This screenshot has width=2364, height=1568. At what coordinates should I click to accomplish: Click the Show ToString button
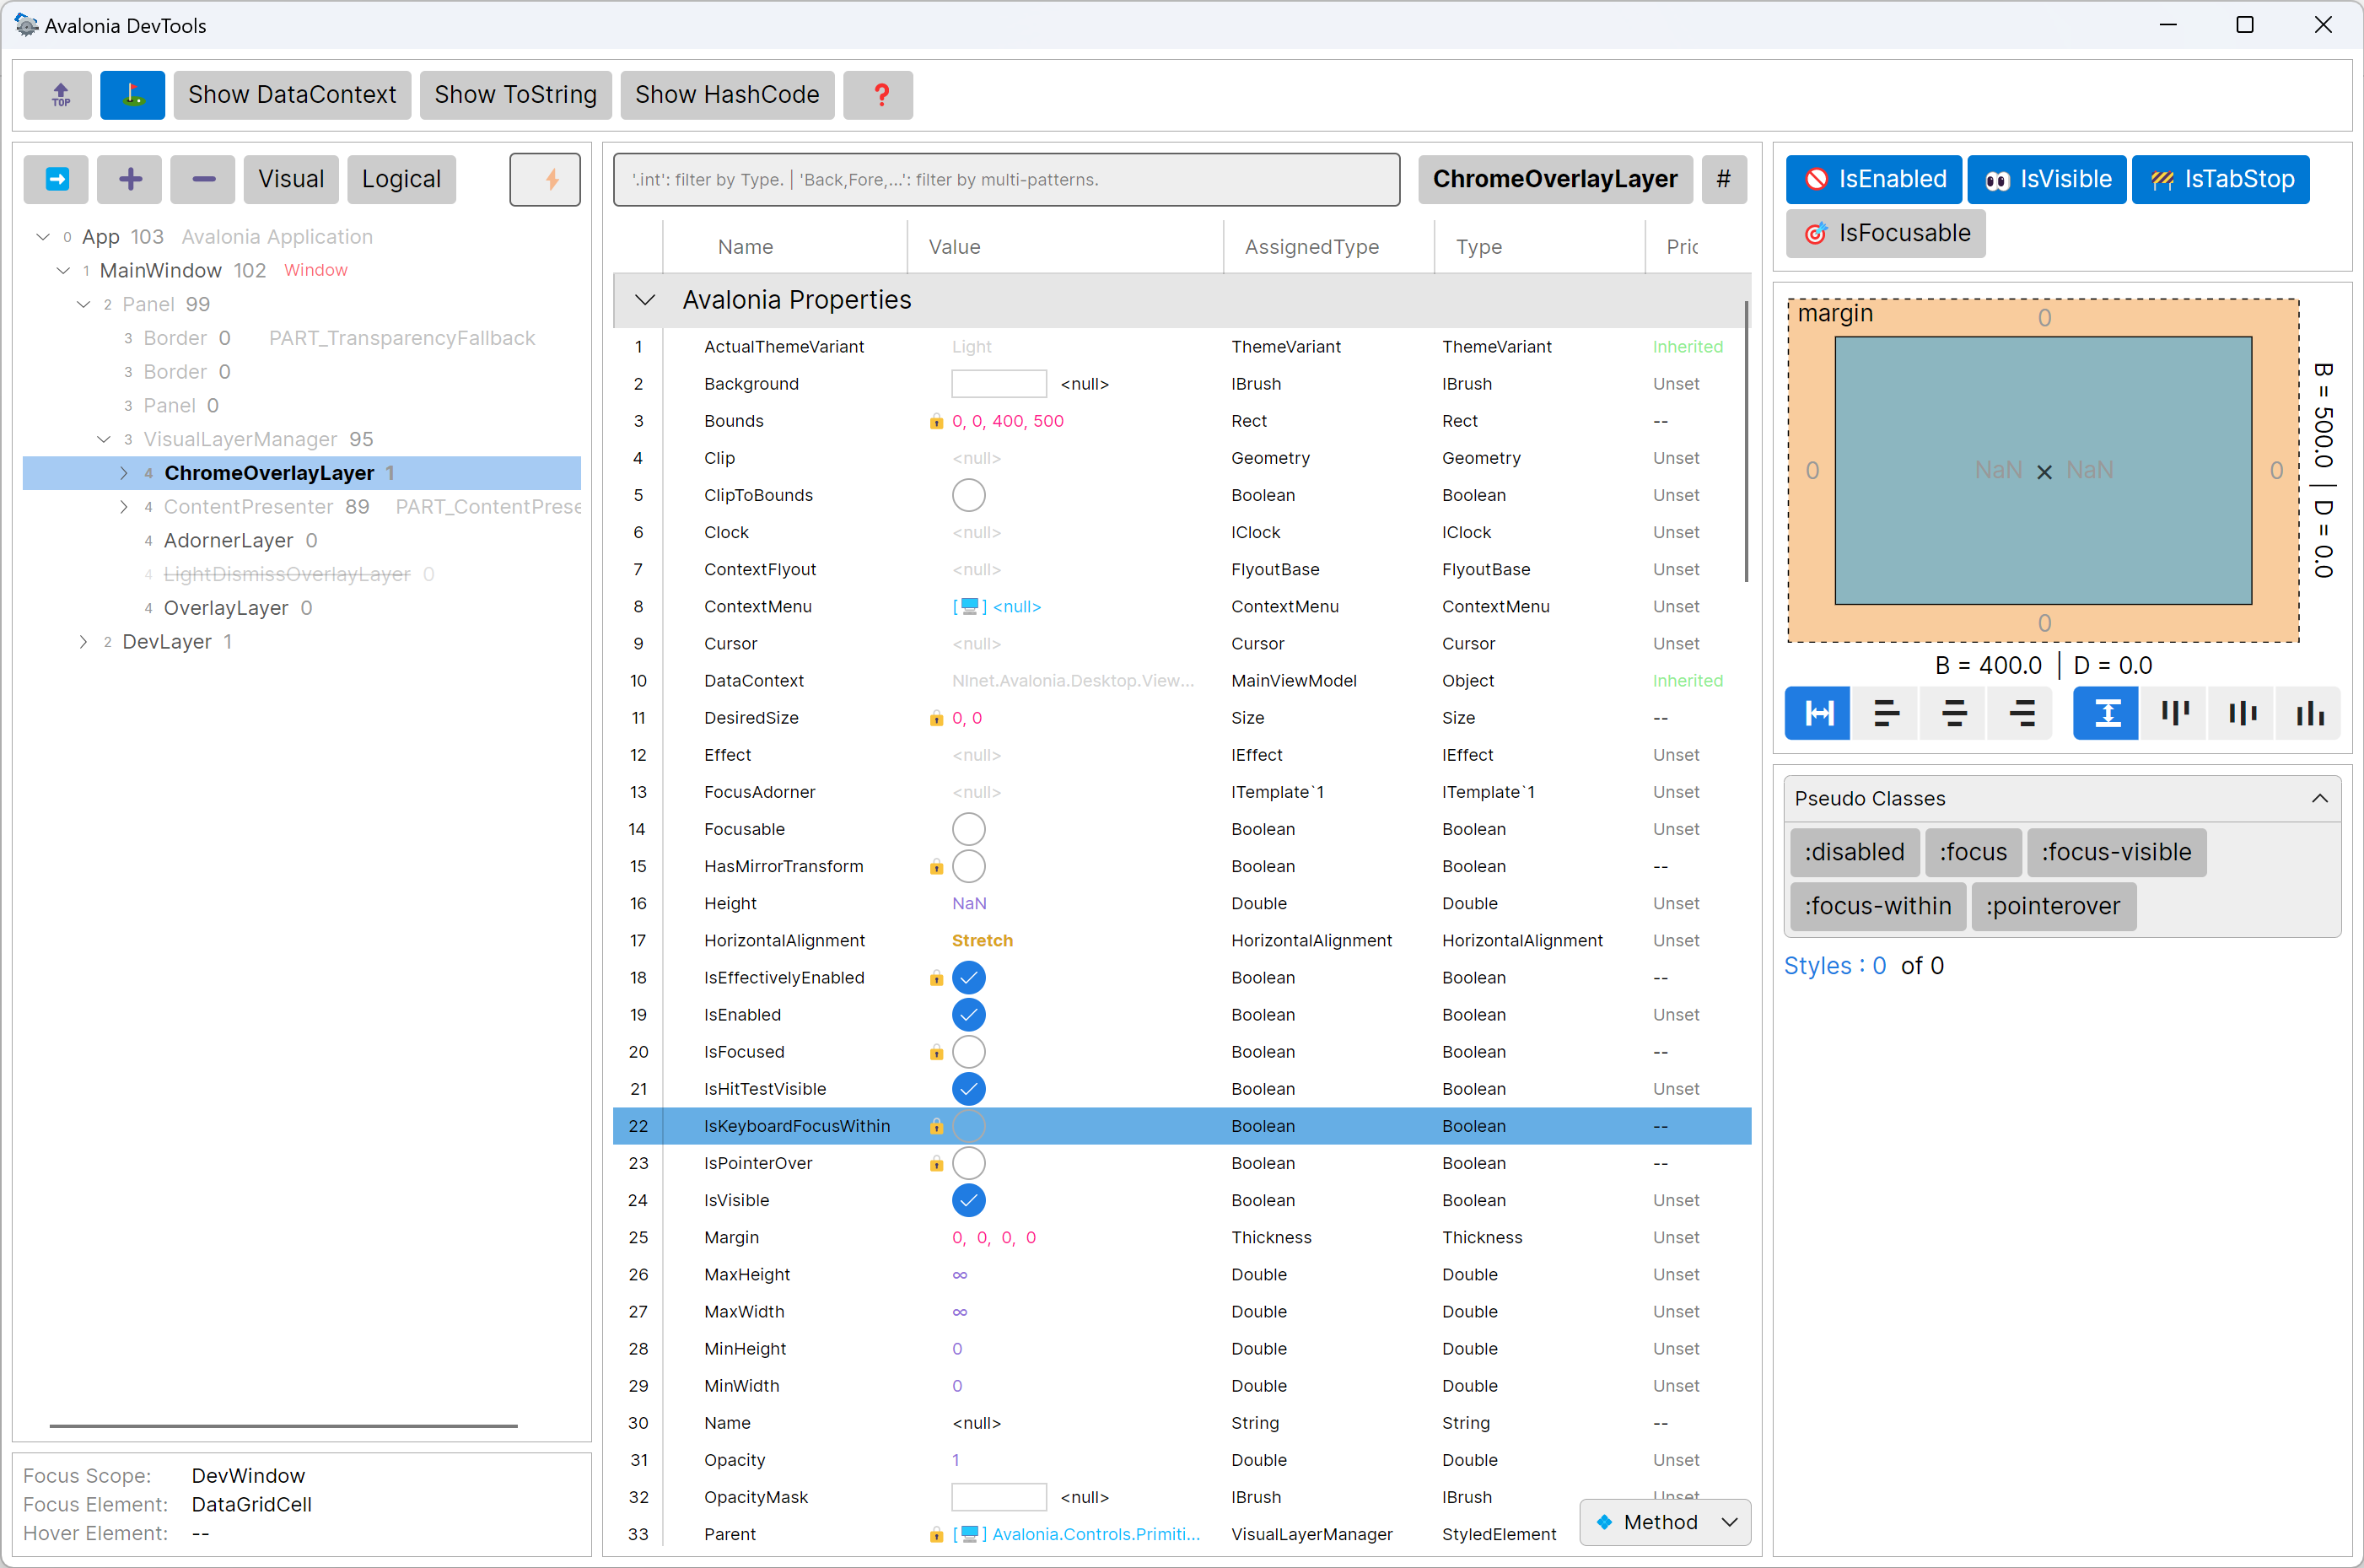515,95
